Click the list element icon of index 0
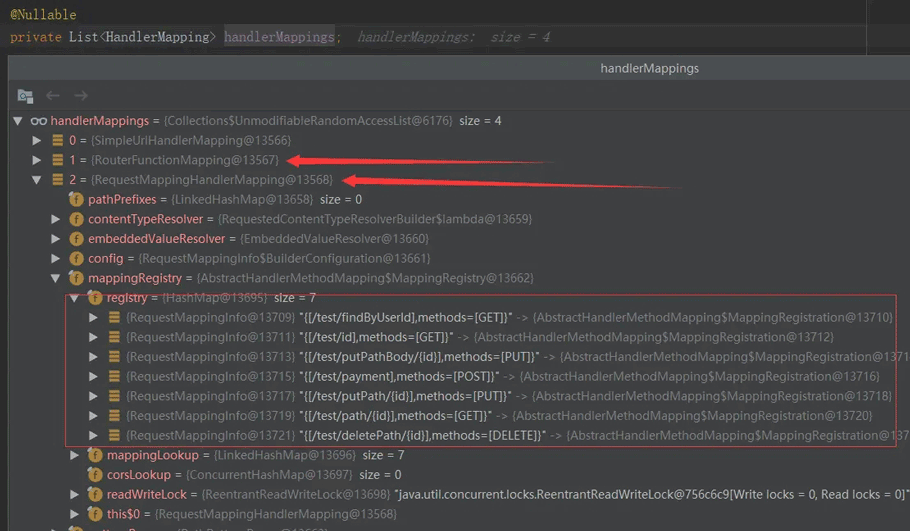 tap(57, 140)
